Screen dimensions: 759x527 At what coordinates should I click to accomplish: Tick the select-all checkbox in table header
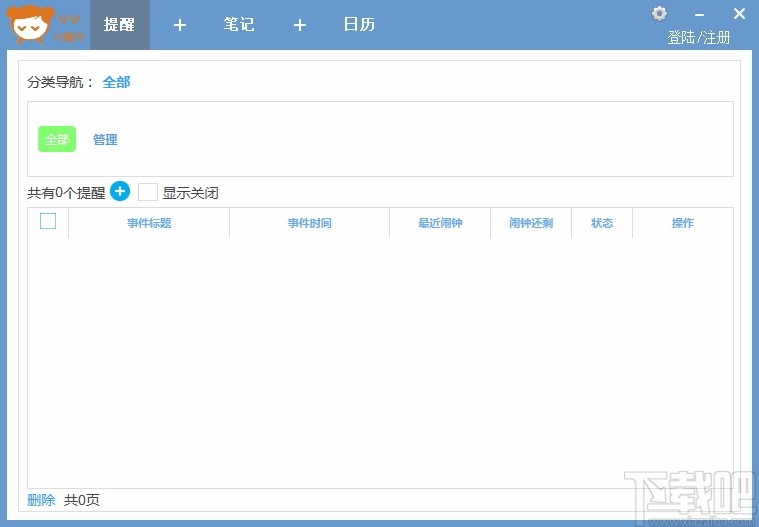pos(48,221)
